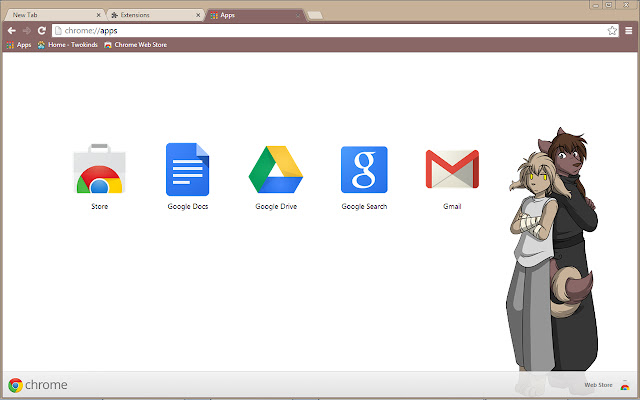Image resolution: width=640 pixels, height=400 pixels.
Task: Bookmark this page with the star icon
Action: point(612,31)
